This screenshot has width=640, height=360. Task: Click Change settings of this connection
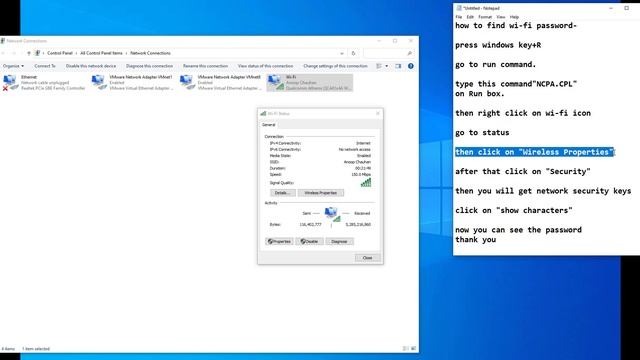point(335,66)
